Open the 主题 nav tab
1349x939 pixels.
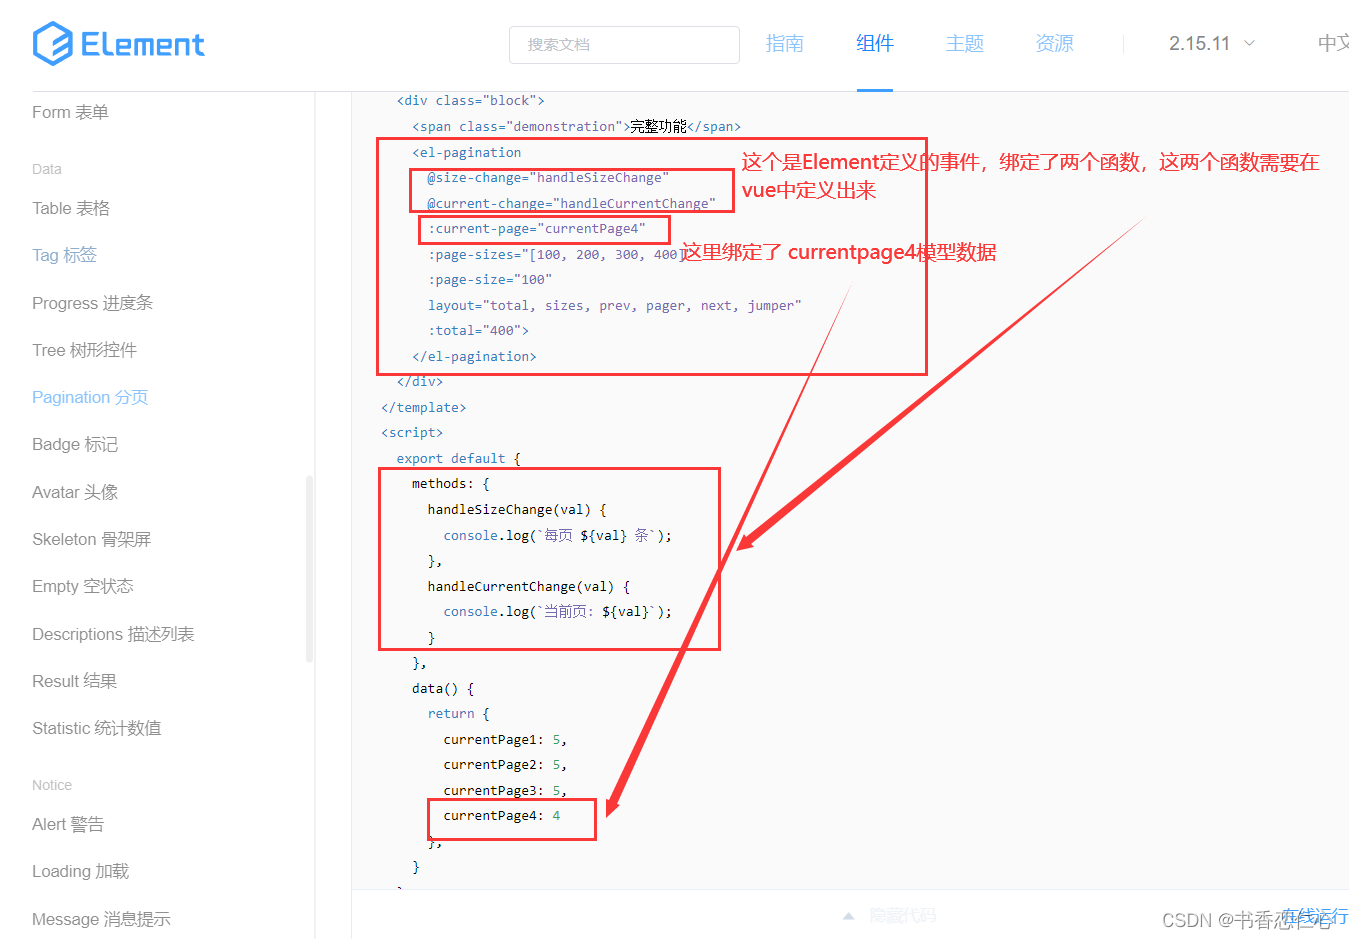(965, 43)
